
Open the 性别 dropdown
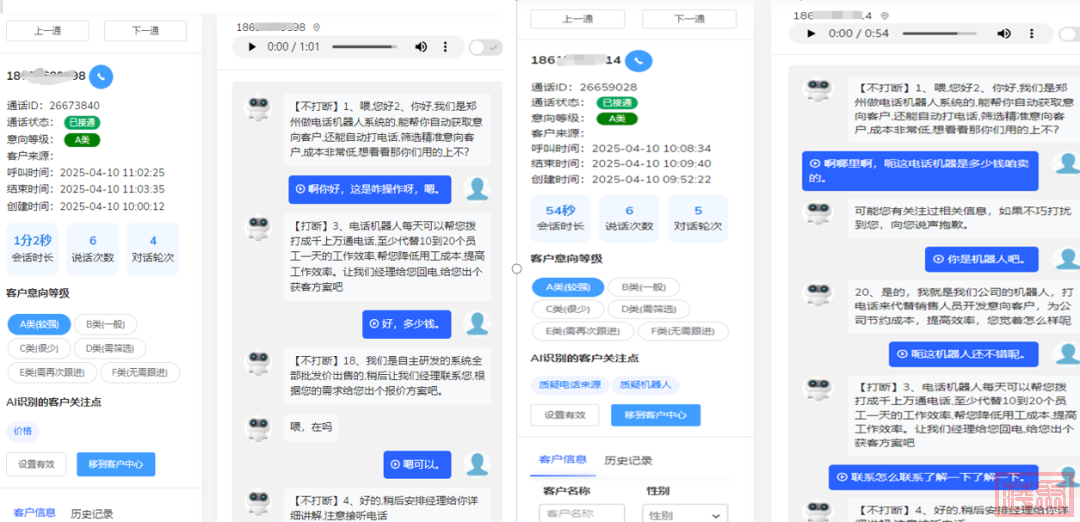(x=685, y=515)
